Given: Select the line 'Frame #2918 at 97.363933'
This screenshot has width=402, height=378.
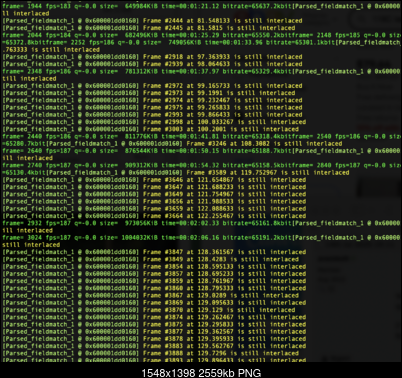Looking at the screenshot, I should pos(152,57).
